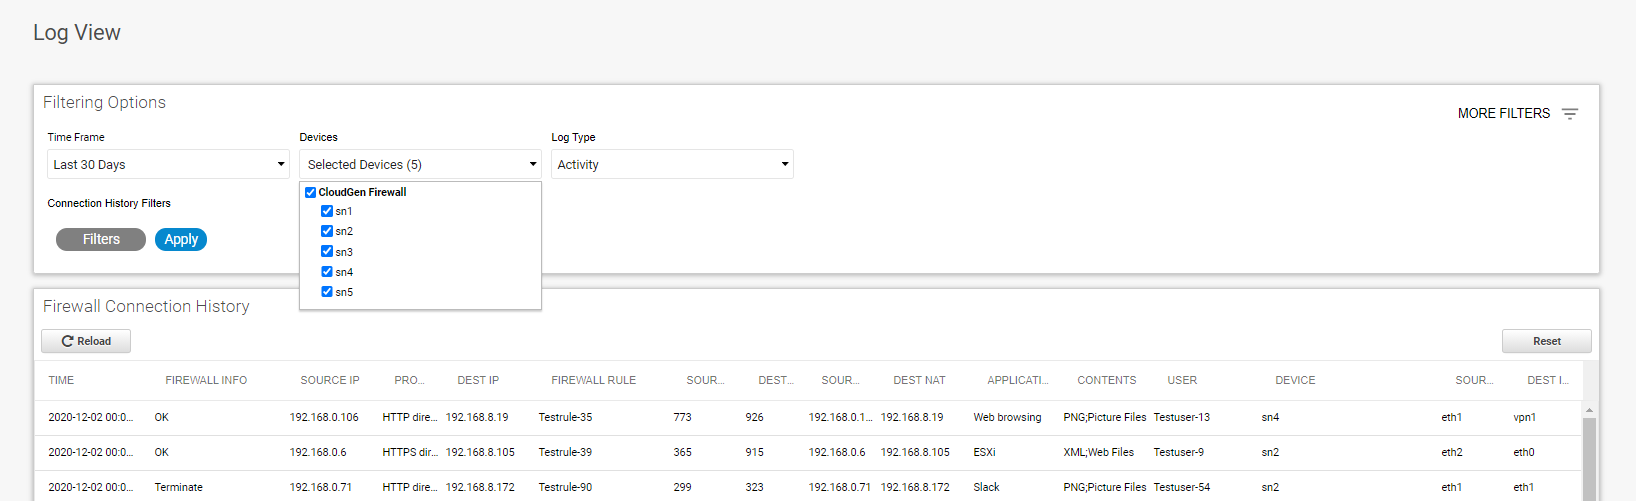Click the Reset button
This screenshot has width=1636, height=501.
(x=1546, y=341)
